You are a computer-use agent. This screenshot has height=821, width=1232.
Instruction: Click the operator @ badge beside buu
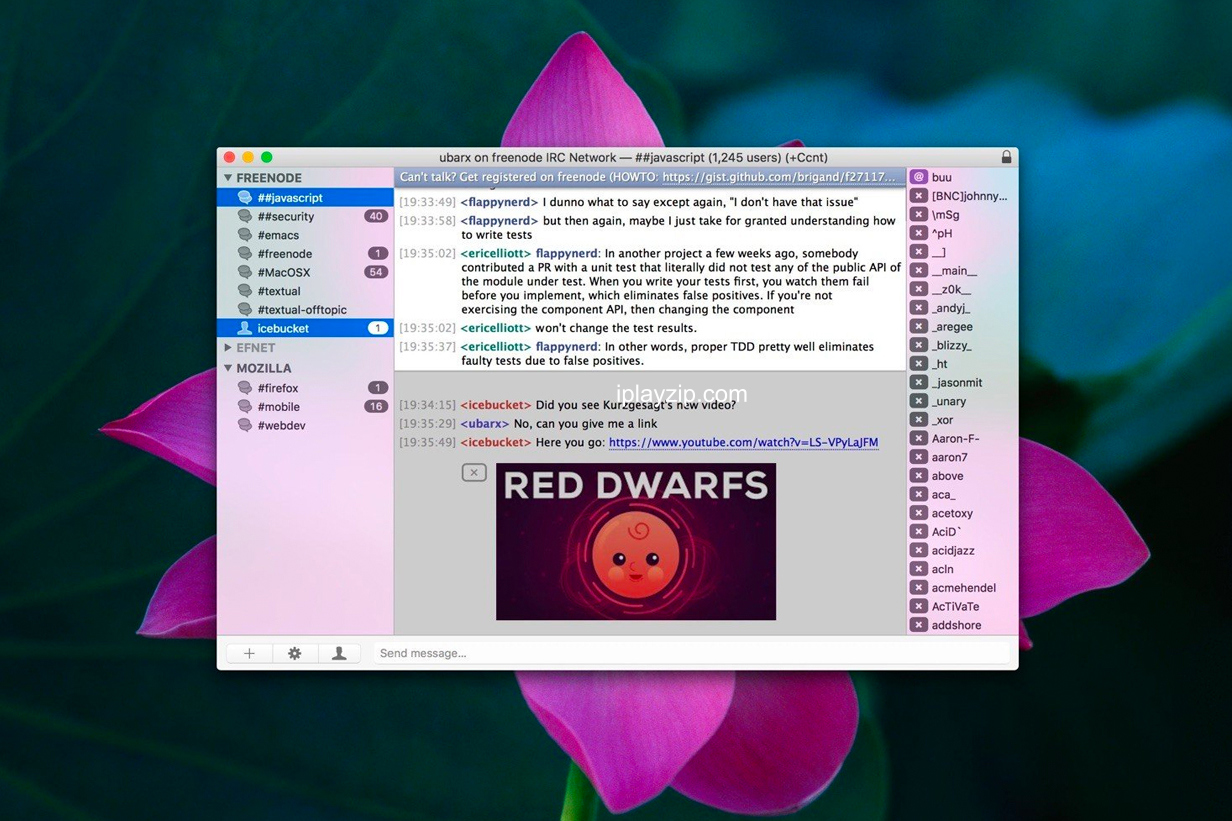pos(918,177)
